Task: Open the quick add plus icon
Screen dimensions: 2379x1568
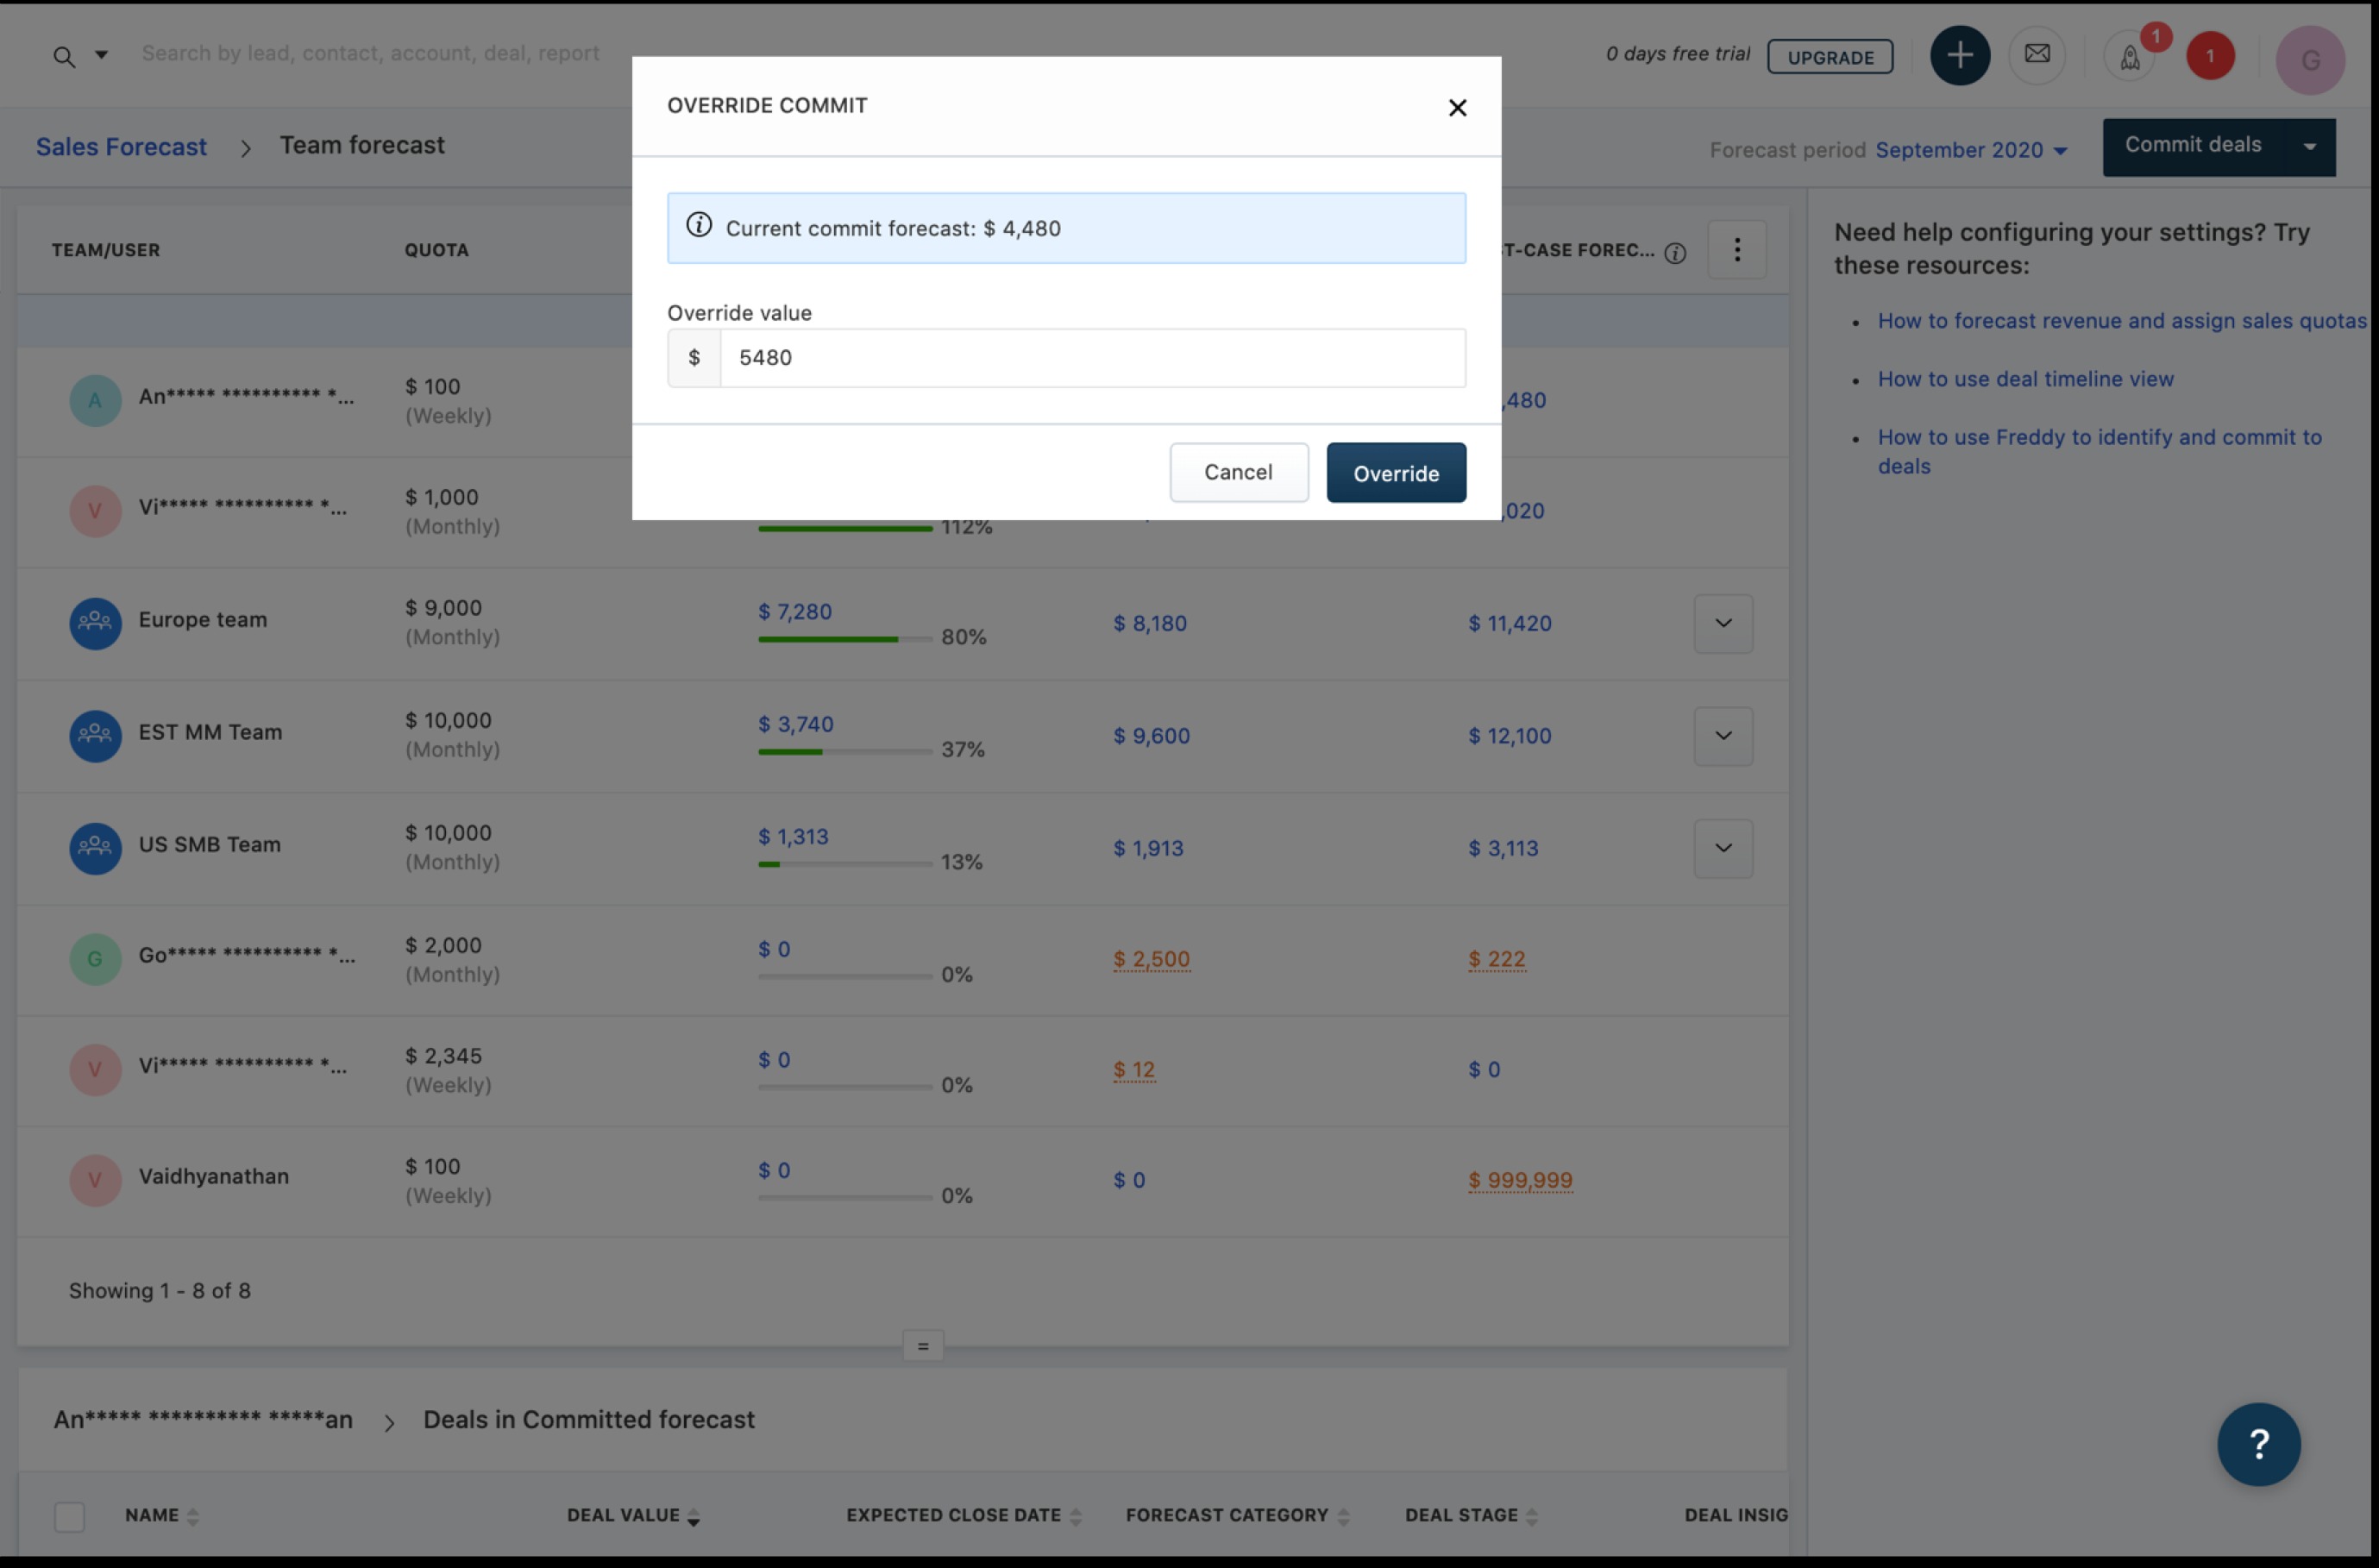Action: point(1959,56)
